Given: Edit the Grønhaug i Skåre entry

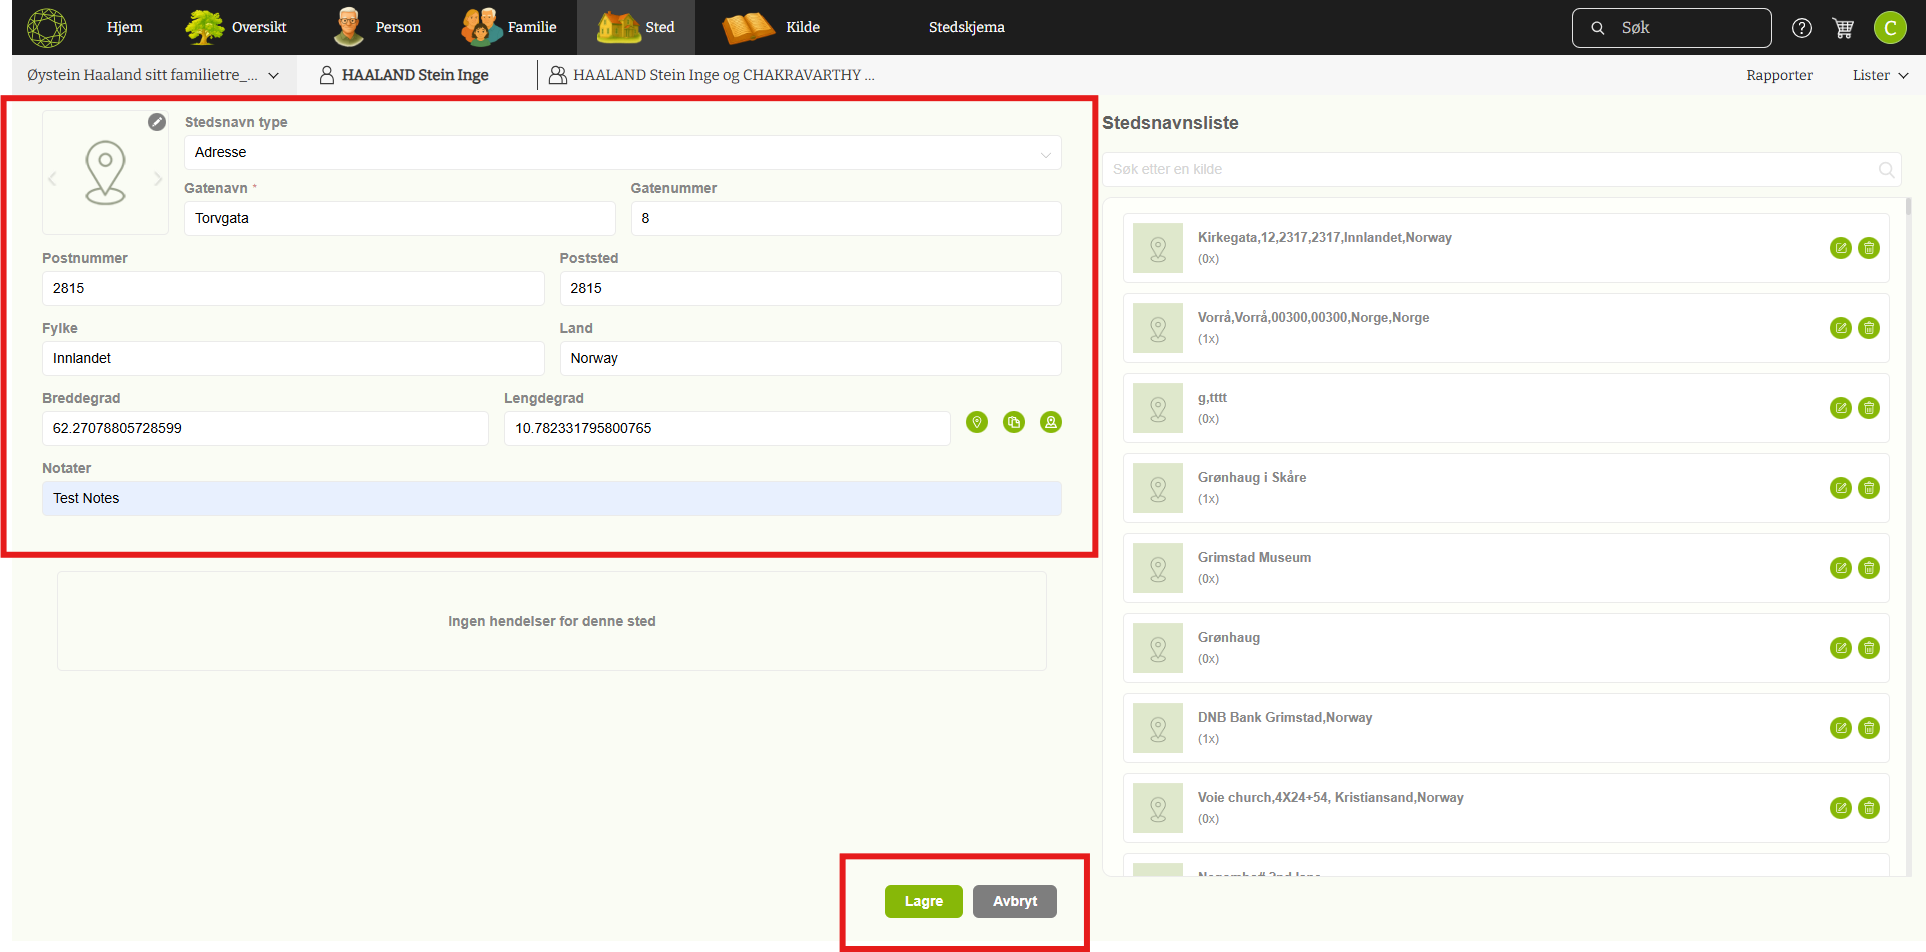Looking at the screenshot, I should click(x=1840, y=488).
